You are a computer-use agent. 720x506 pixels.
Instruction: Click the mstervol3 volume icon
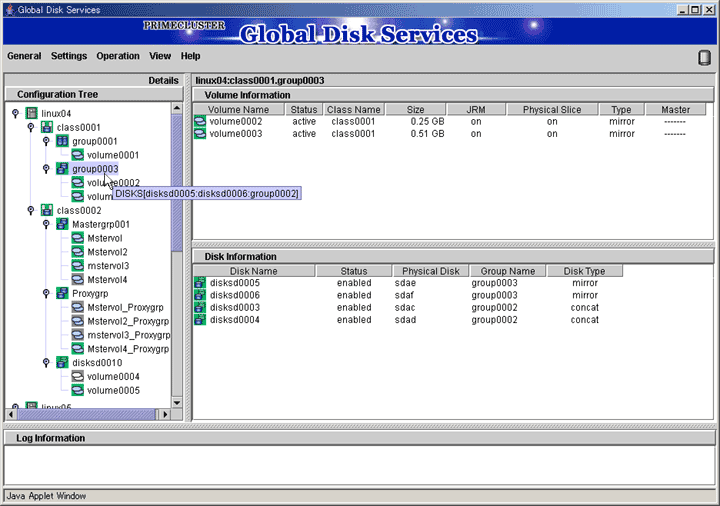78,265
